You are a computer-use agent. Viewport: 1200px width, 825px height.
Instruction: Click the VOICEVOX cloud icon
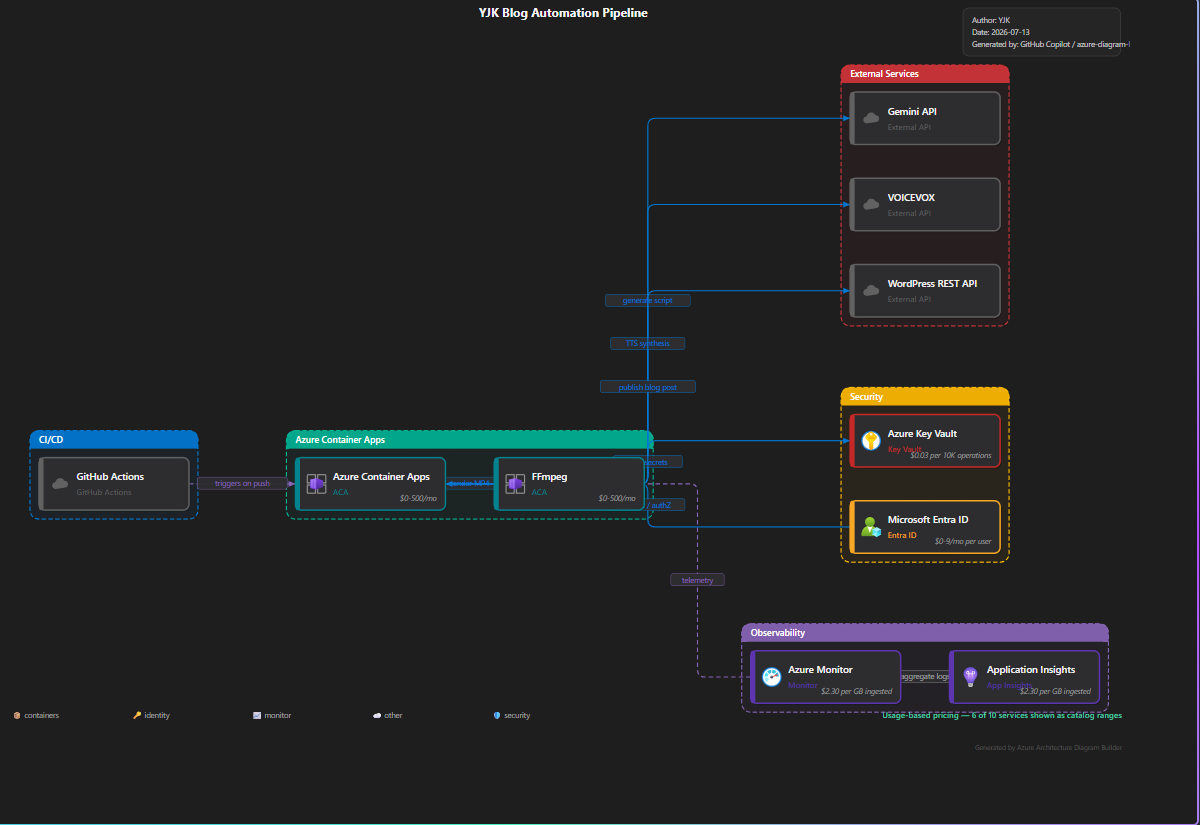coord(871,204)
